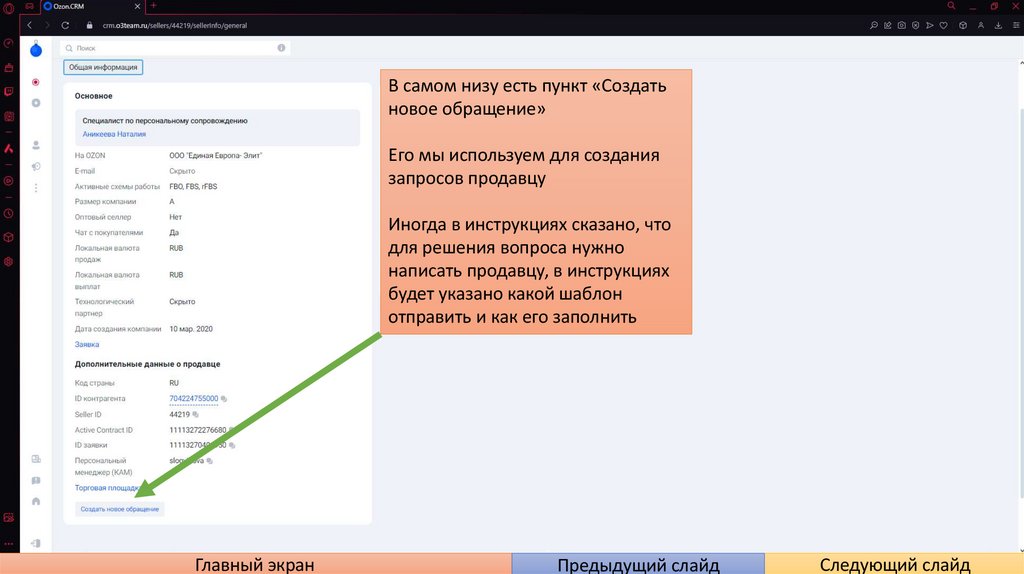Reload the page
1024x574 pixels.
click(x=65, y=25)
